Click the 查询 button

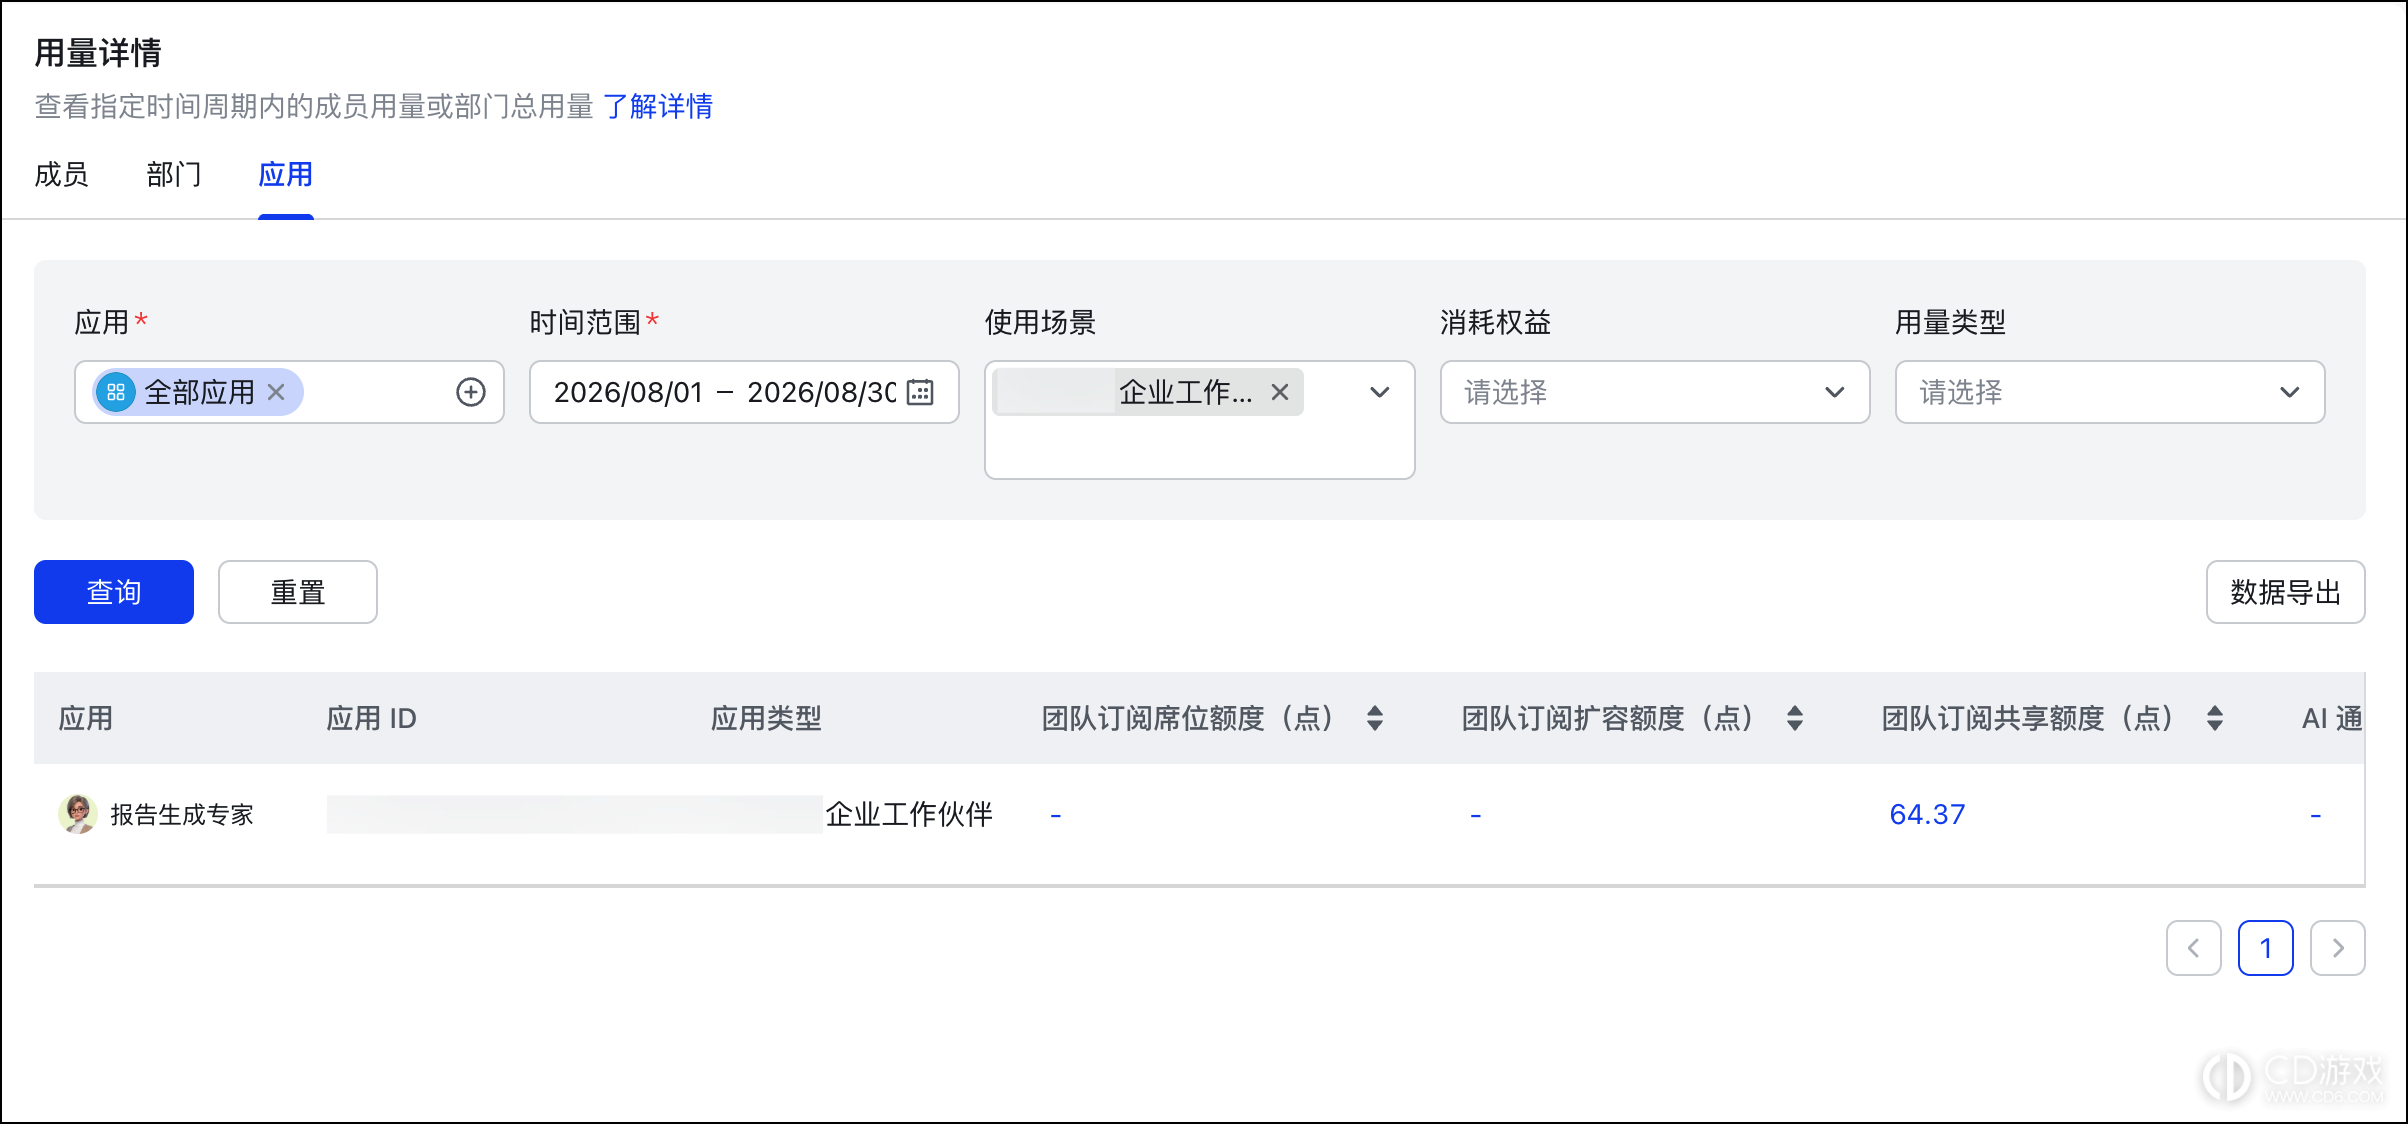(x=114, y=592)
